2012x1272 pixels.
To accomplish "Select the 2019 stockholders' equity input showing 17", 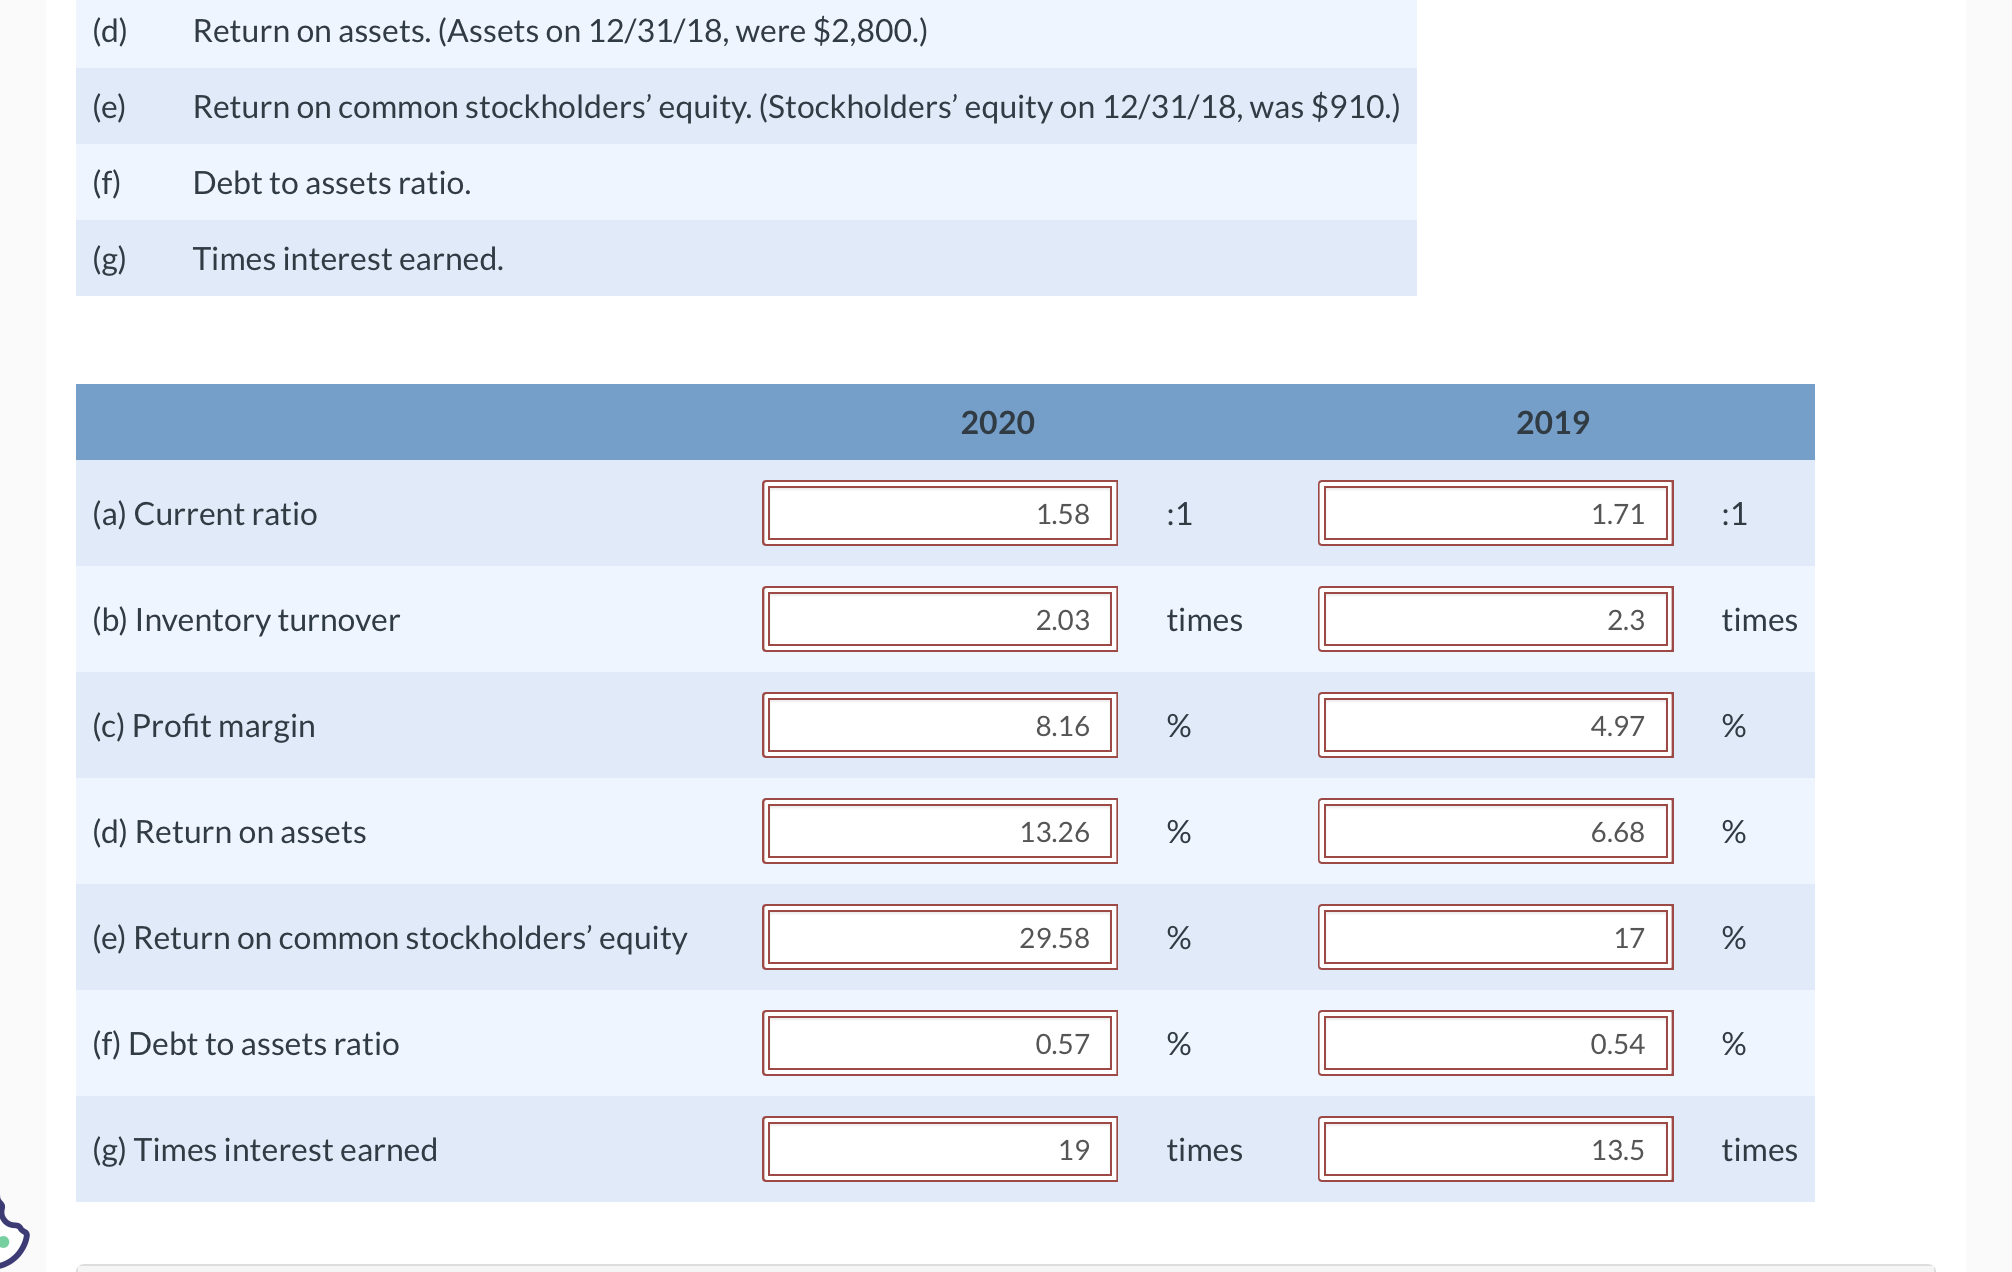I will tap(1494, 938).
